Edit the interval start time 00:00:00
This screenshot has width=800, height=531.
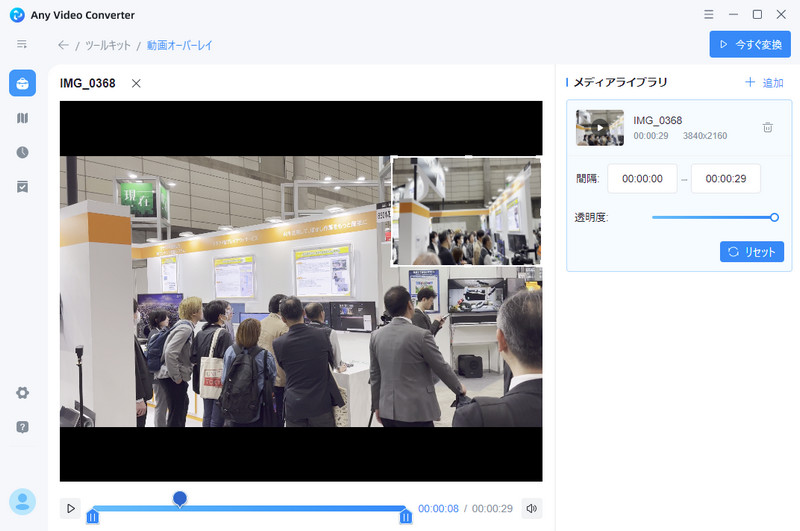pyautogui.click(x=642, y=179)
